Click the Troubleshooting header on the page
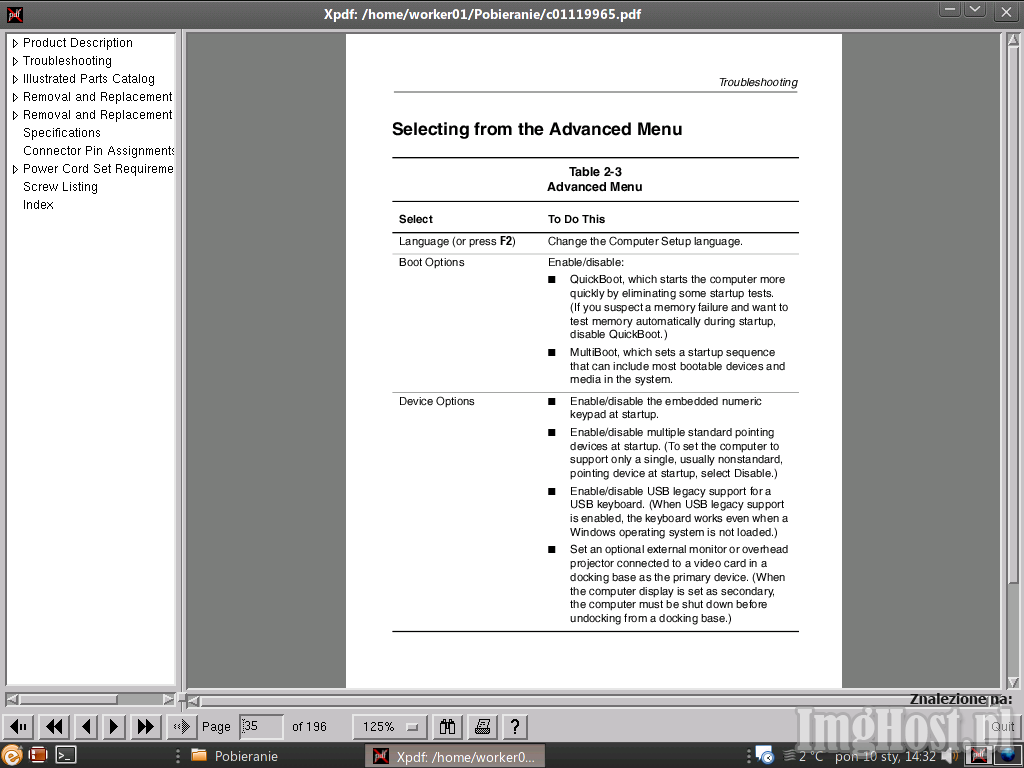This screenshot has width=1024, height=768. click(758, 82)
